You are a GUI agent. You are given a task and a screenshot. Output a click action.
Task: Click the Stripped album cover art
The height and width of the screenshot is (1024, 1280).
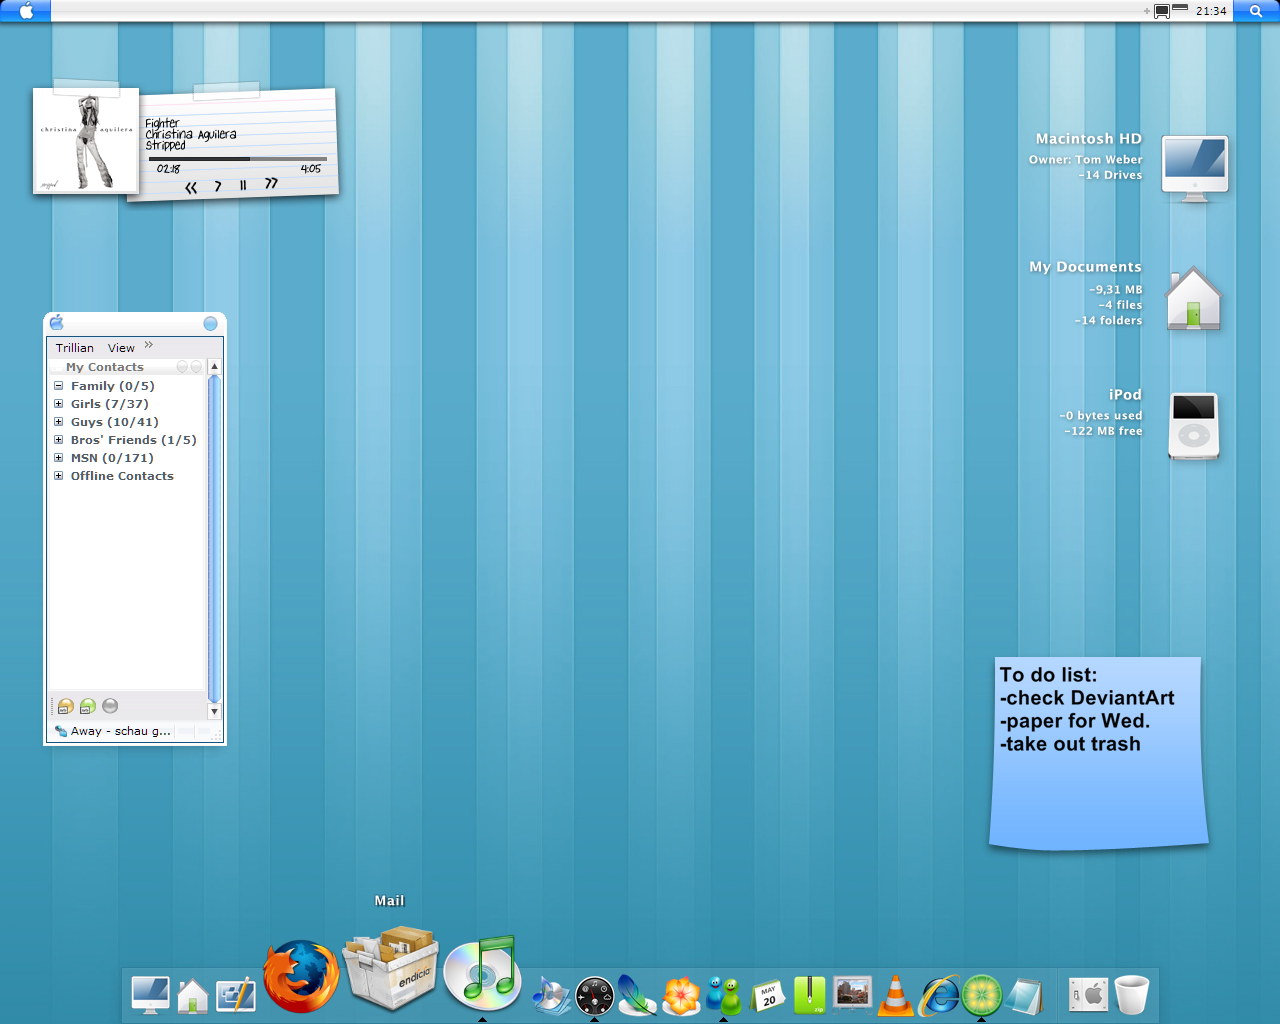point(86,140)
